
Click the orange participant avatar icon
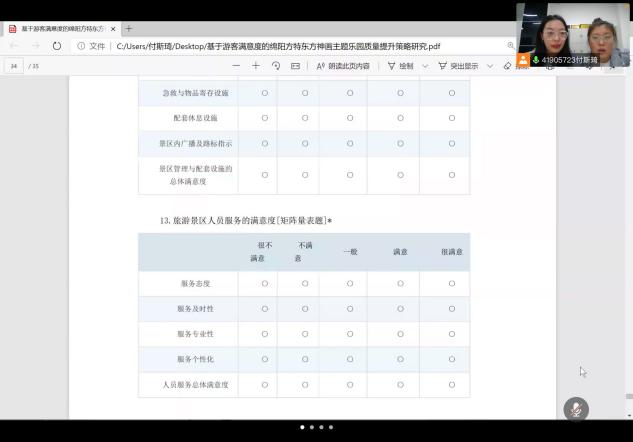pos(523,60)
